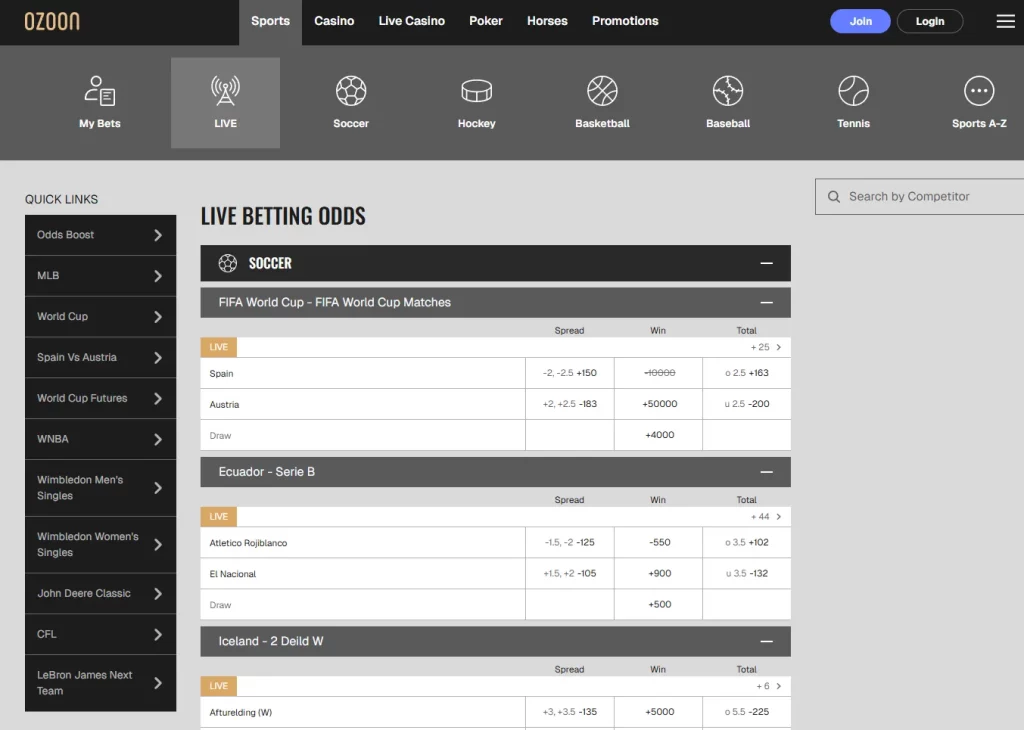Collapse Iceland - 2 Deild W section
Image resolution: width=1024 pixels, height=730 pixels.
(767, 641)
